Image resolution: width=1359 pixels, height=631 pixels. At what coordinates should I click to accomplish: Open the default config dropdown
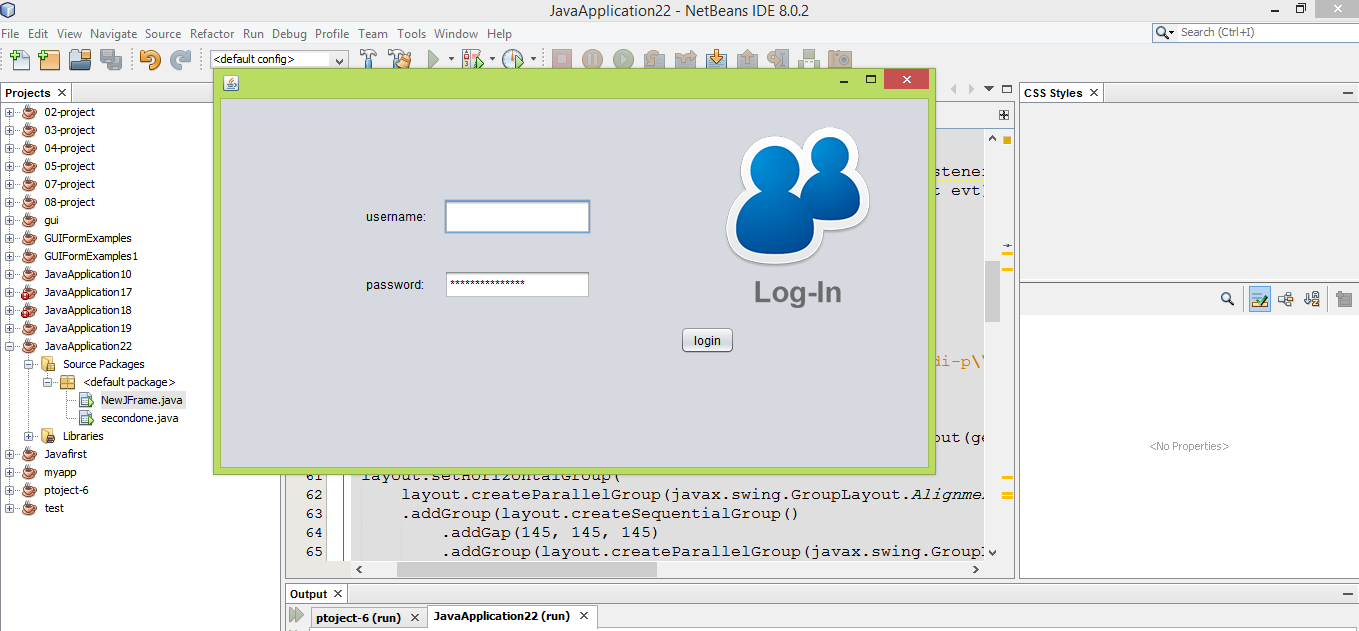[279, 59]
